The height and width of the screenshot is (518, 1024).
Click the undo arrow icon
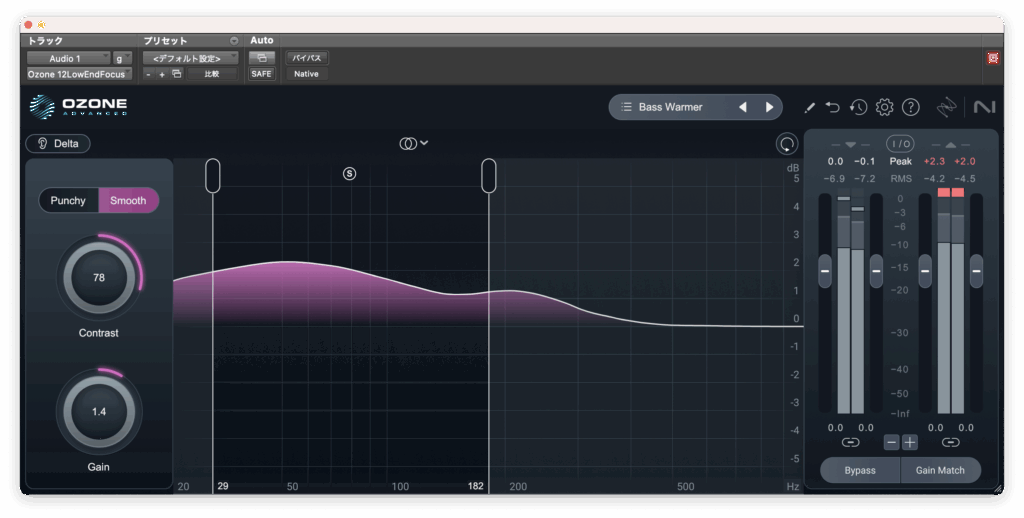tap(833, 107)
